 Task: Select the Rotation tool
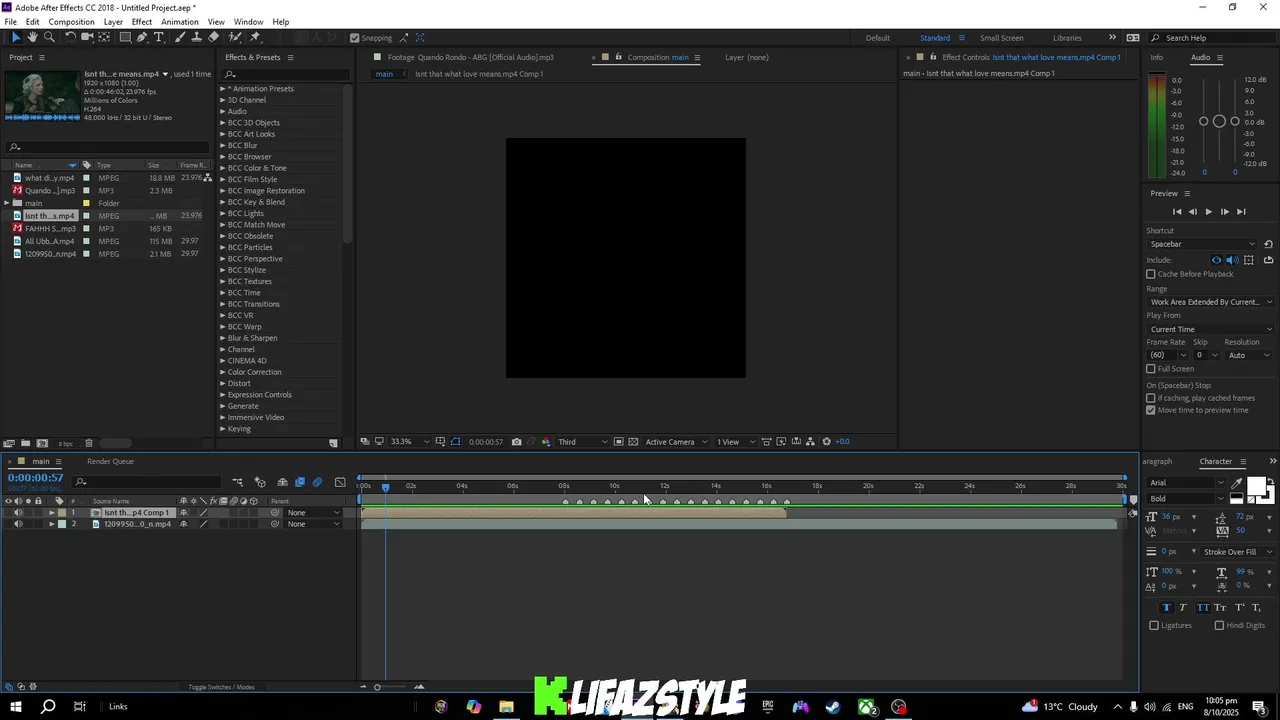click(x=70, y=37)
